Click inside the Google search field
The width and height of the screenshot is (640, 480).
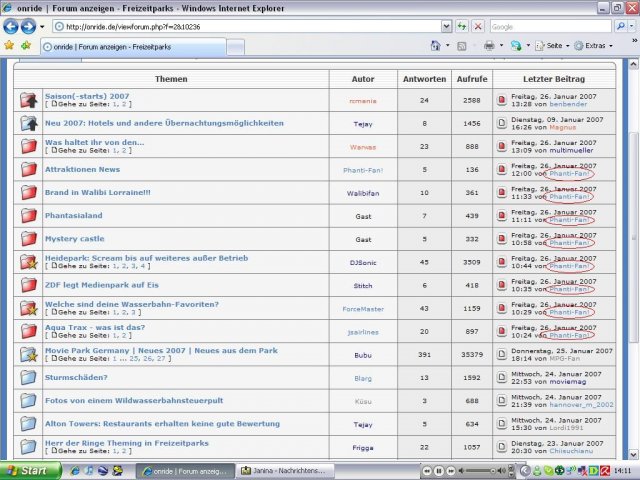pos(551,27)
